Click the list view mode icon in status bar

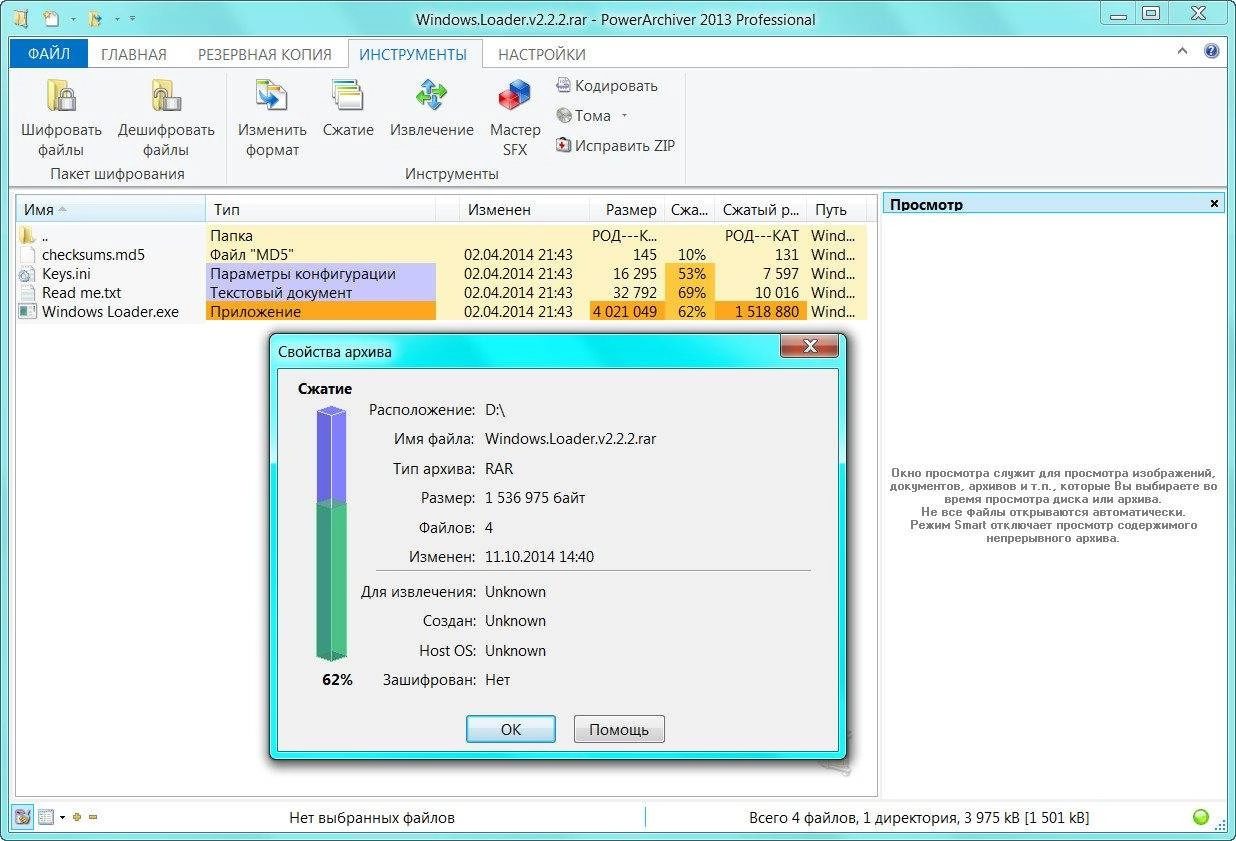point(45,817)
